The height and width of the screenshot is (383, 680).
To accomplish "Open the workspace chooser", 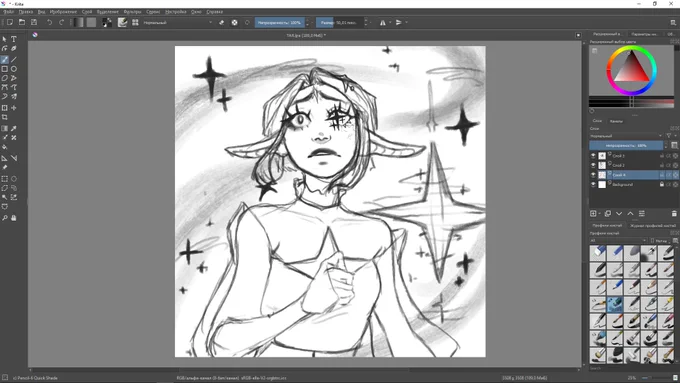I will tap(673, 23).
